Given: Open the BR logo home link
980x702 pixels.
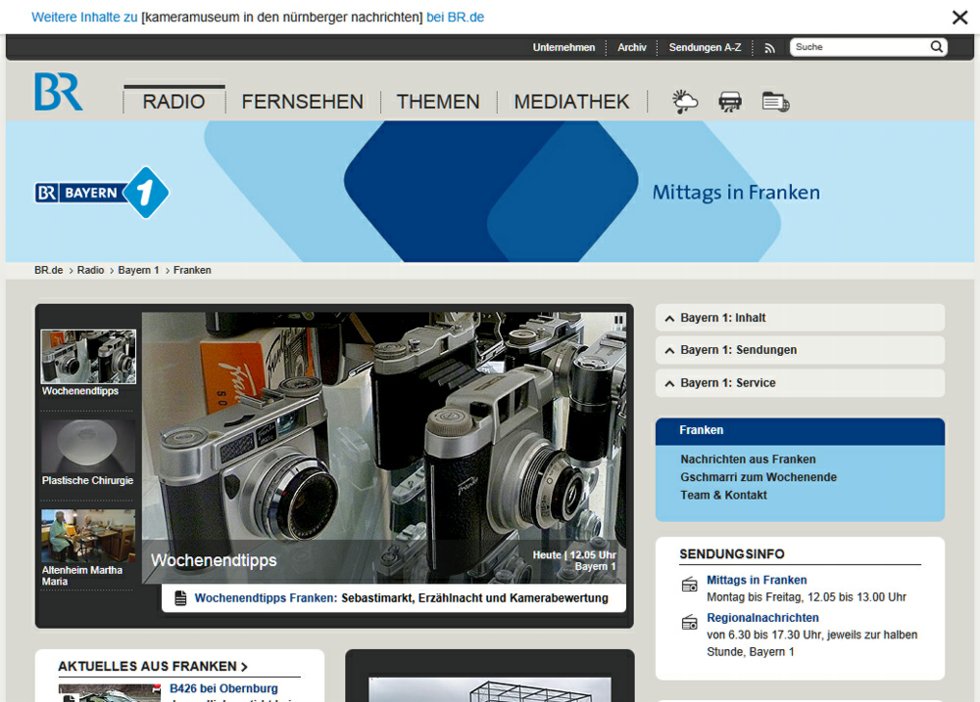Looking at the screenshot, I should pos(58,91).
